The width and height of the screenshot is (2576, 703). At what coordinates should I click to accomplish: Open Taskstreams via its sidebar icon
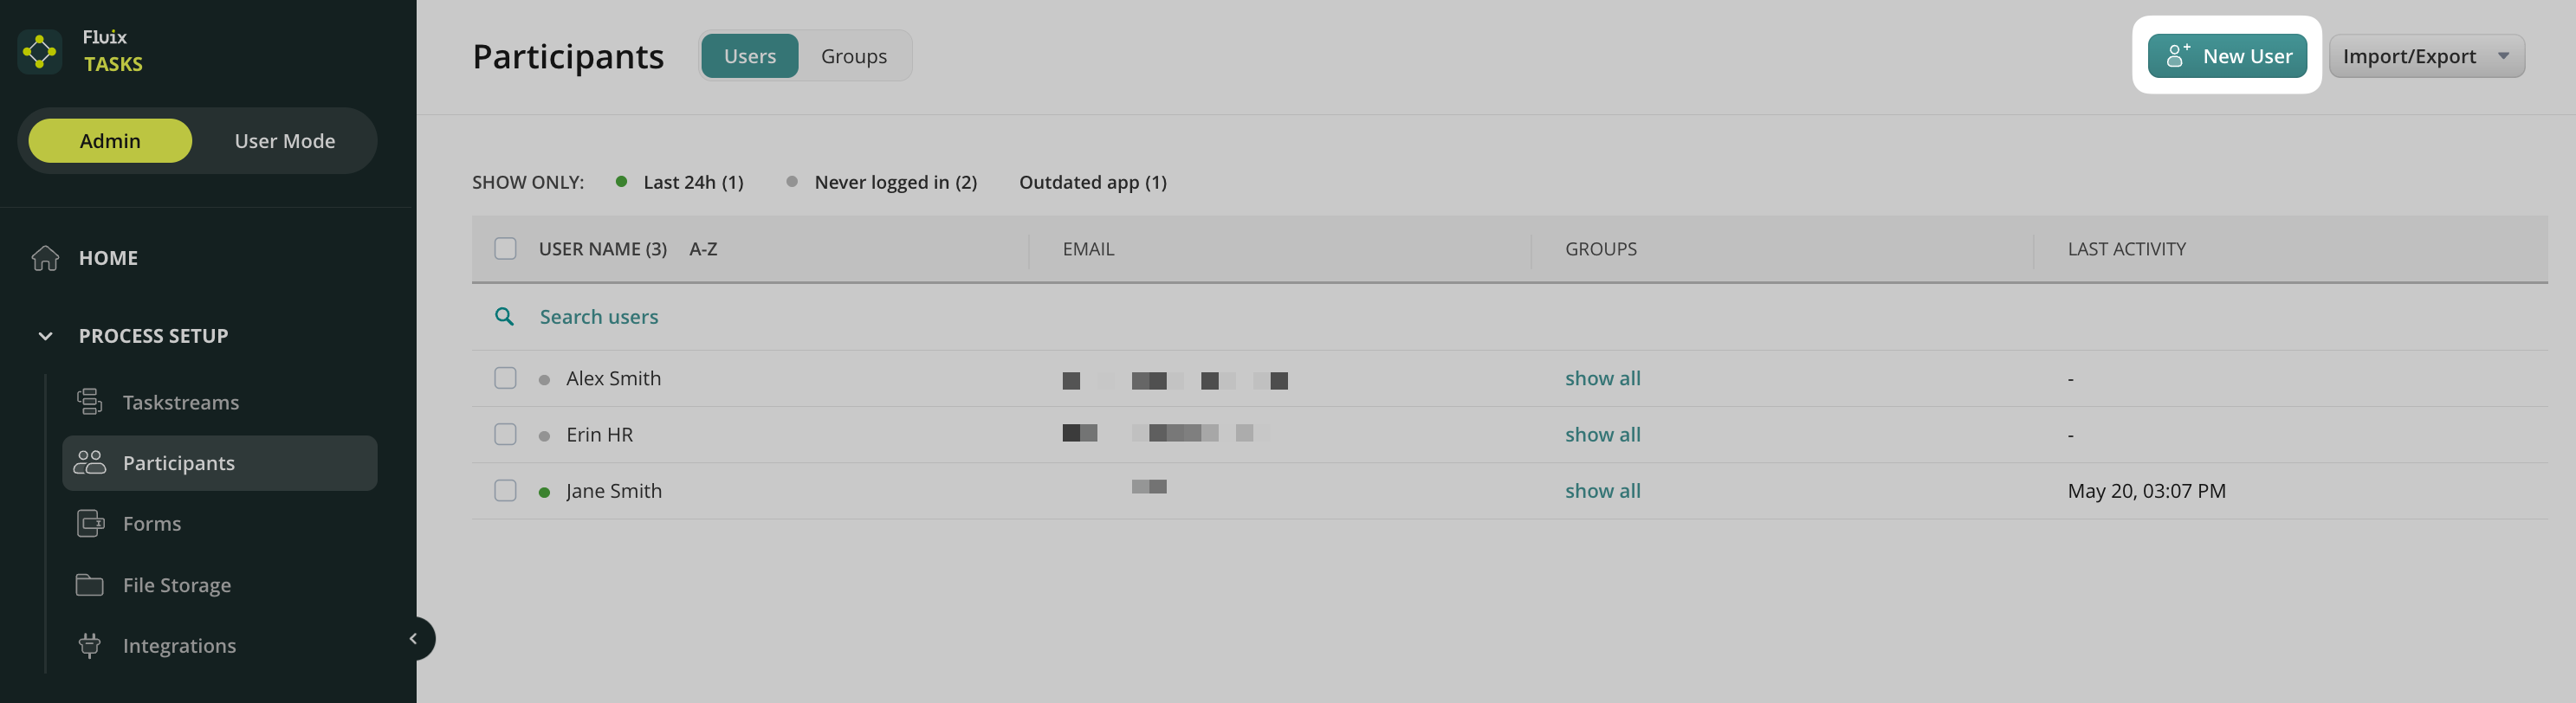(x=89, y=402)
